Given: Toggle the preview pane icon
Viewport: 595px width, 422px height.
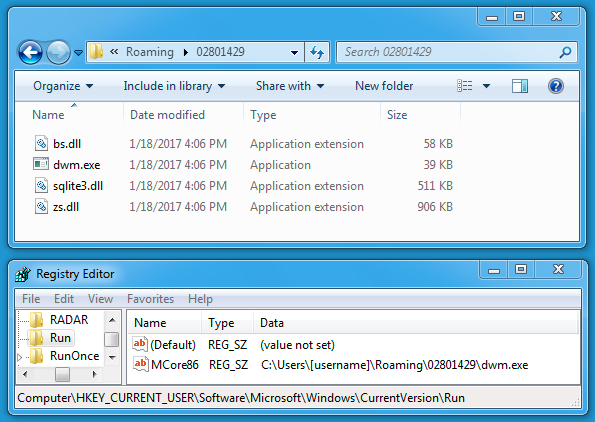Looking at the screenshot, I should [x=519, y=86].
